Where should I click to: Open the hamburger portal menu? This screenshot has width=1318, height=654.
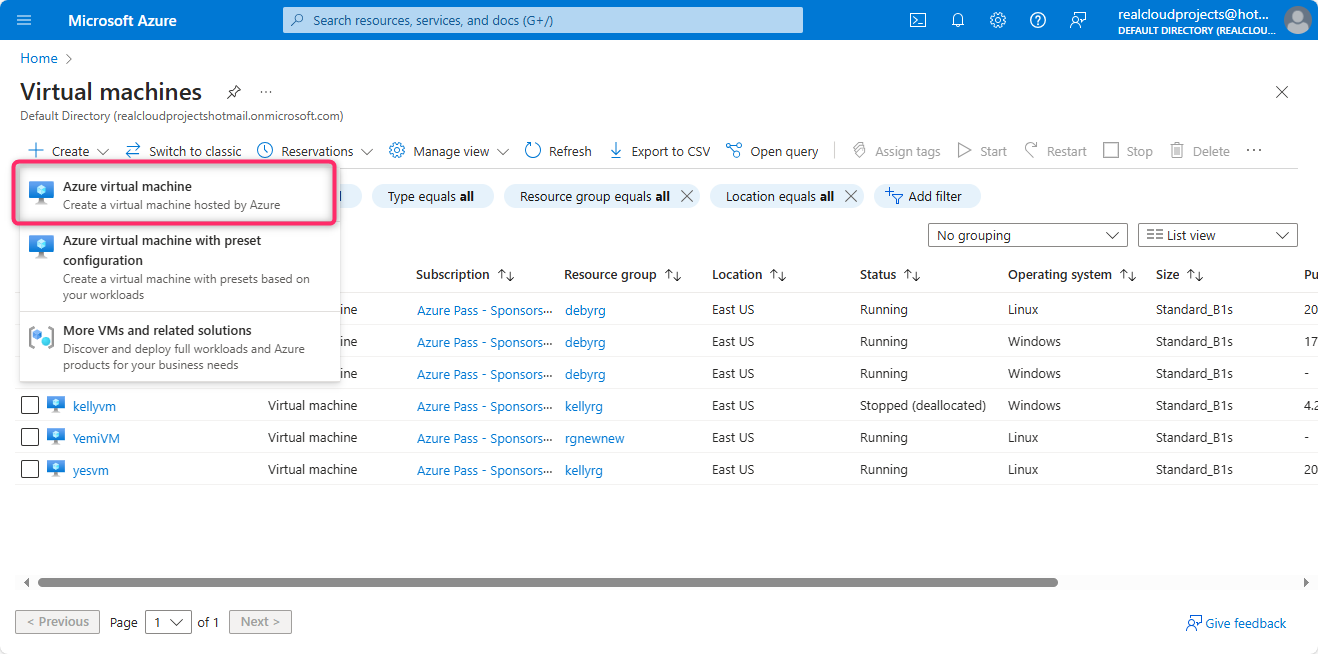[x=25, y=20]
